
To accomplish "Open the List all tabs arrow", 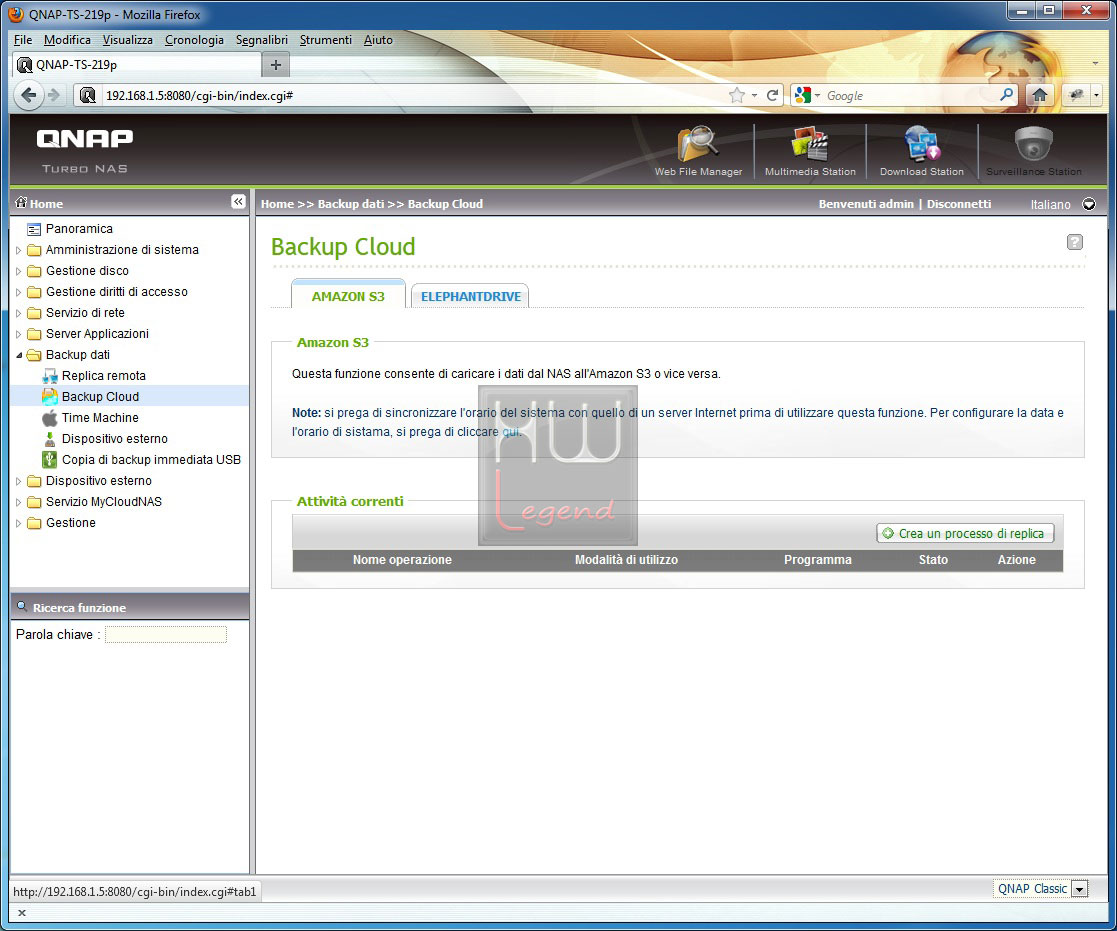I will (1095, 64).
